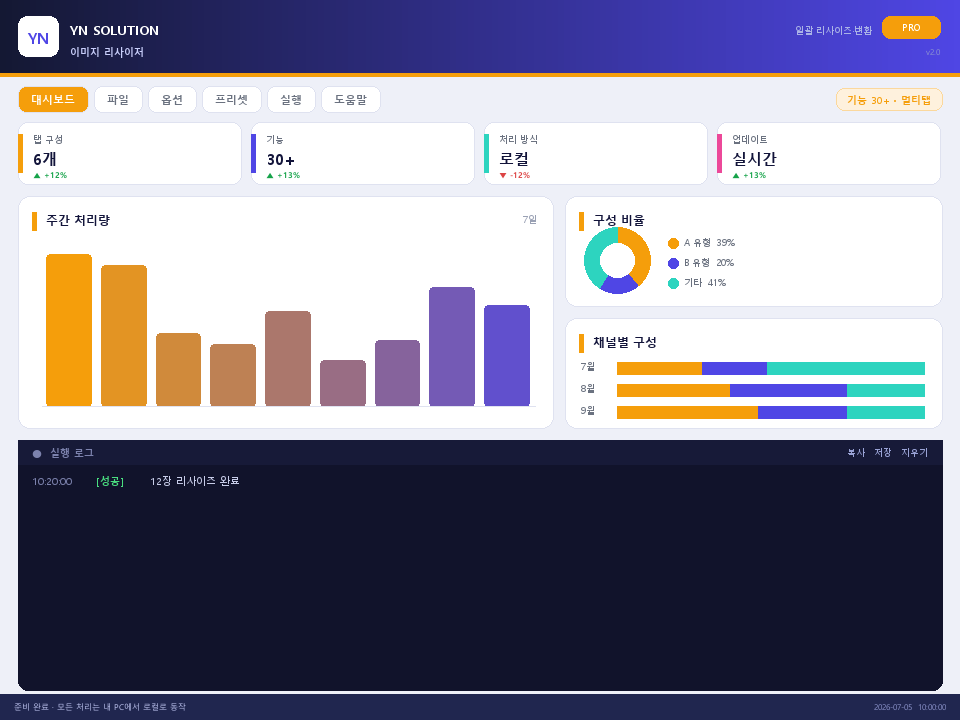
Task: Click the PRO button
Action: [x=911, y=28]
